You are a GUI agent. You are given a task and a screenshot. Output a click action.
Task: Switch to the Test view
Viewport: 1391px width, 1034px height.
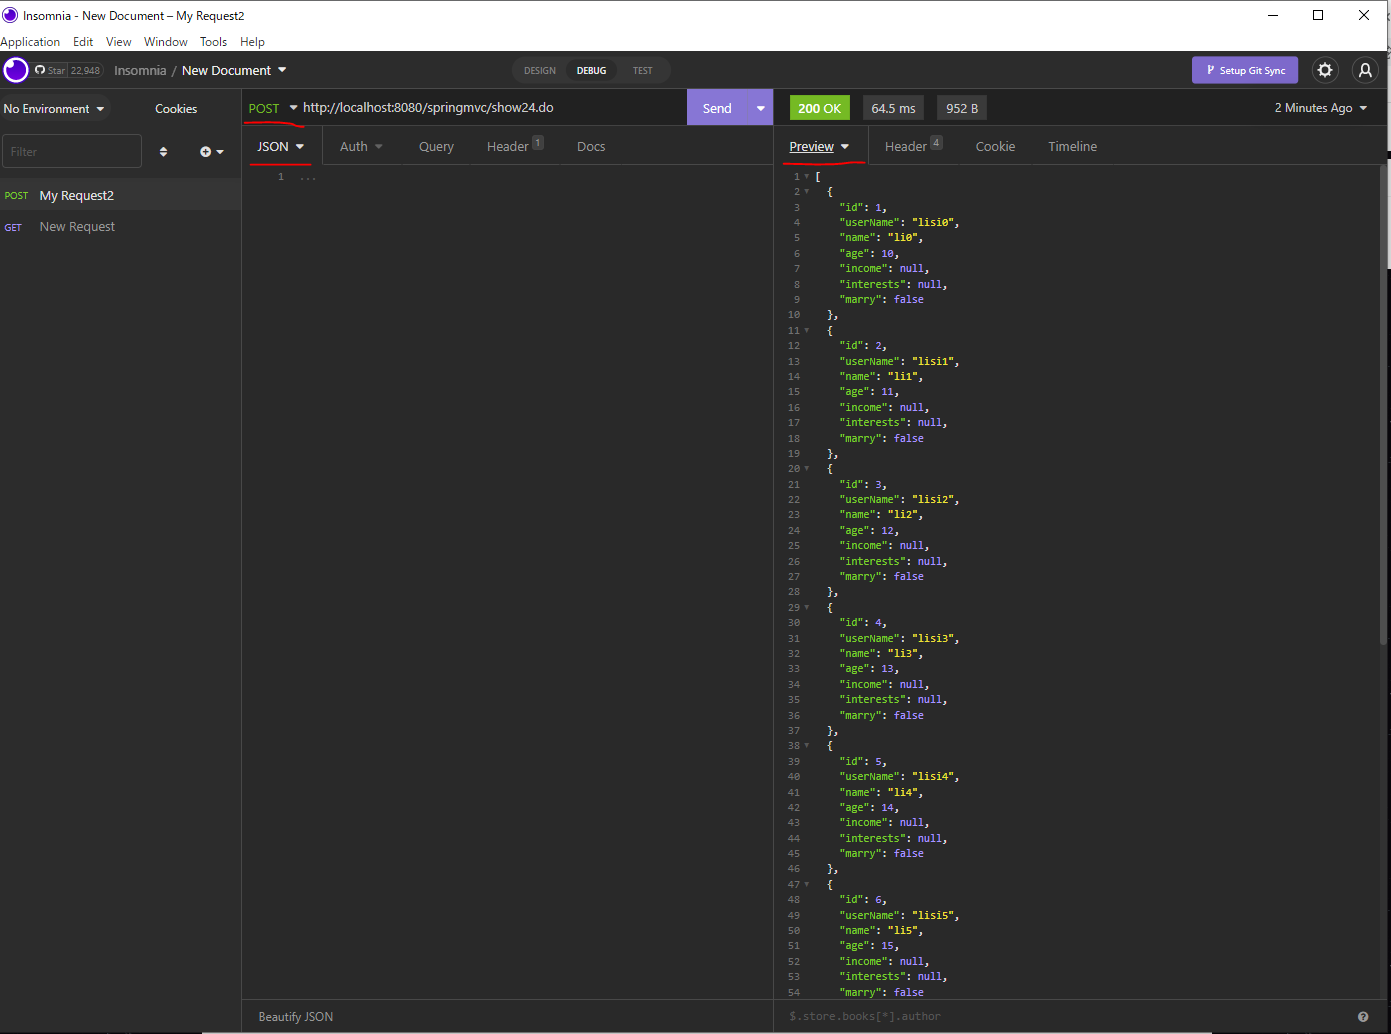click(x=642, y=71)
